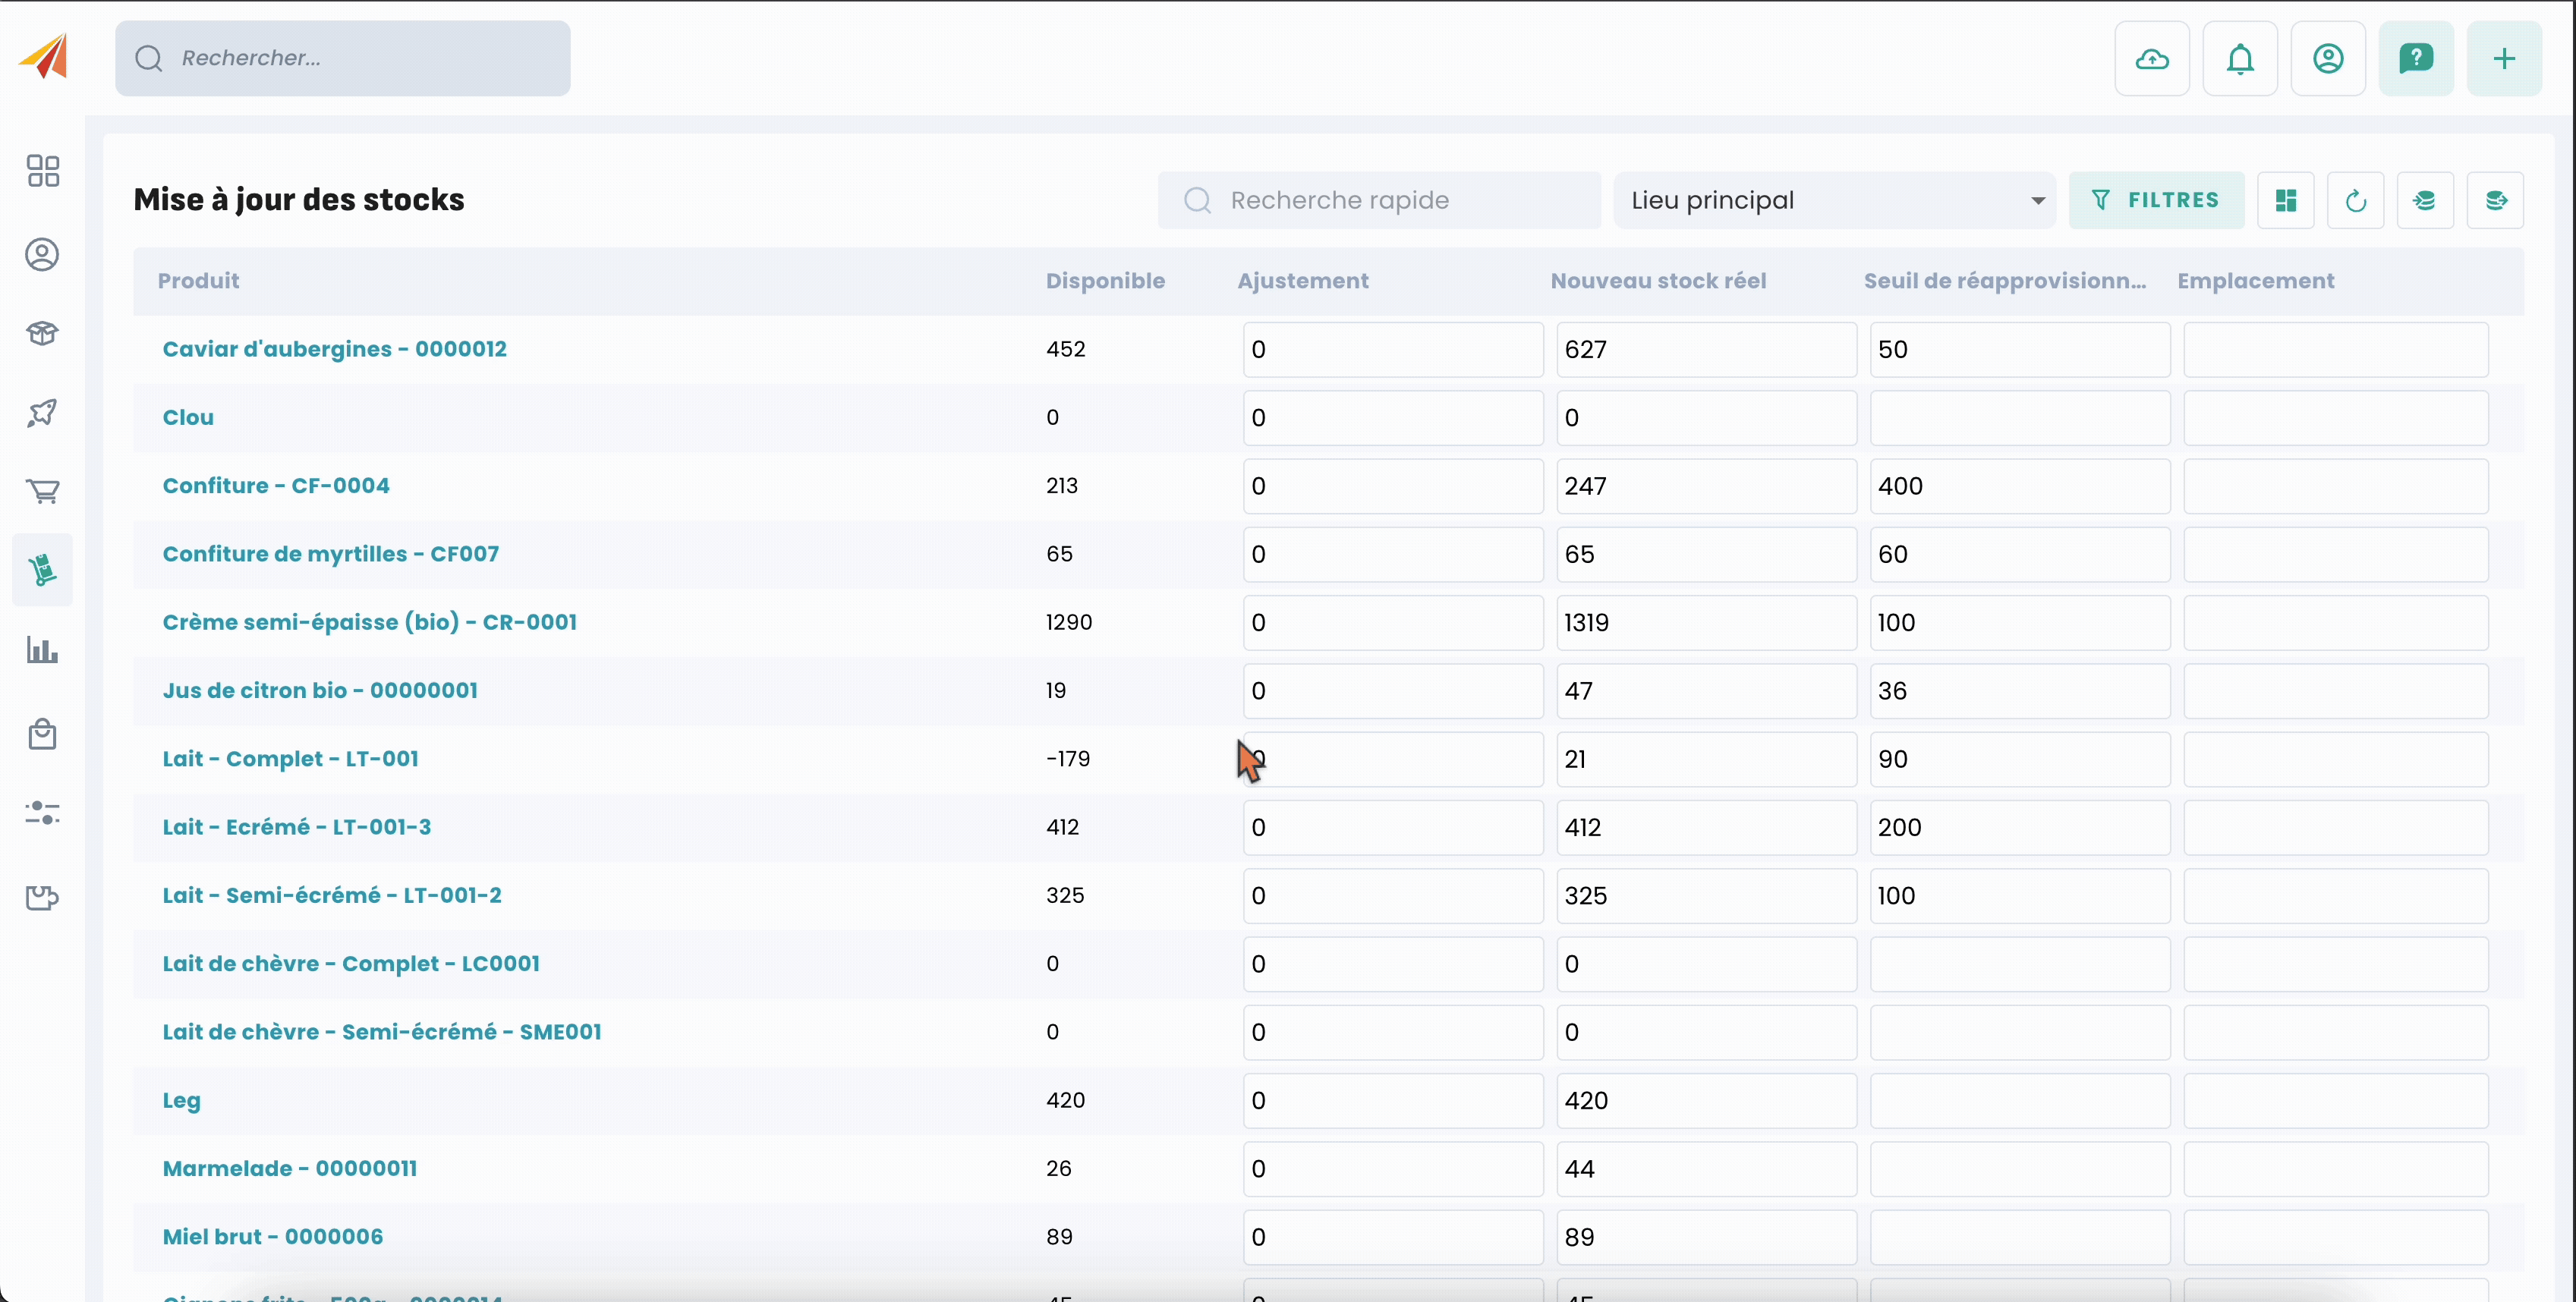Click the refresh icon in table toolbar
Viewport: 2576px width, 1302px height.
(2355, 201)
